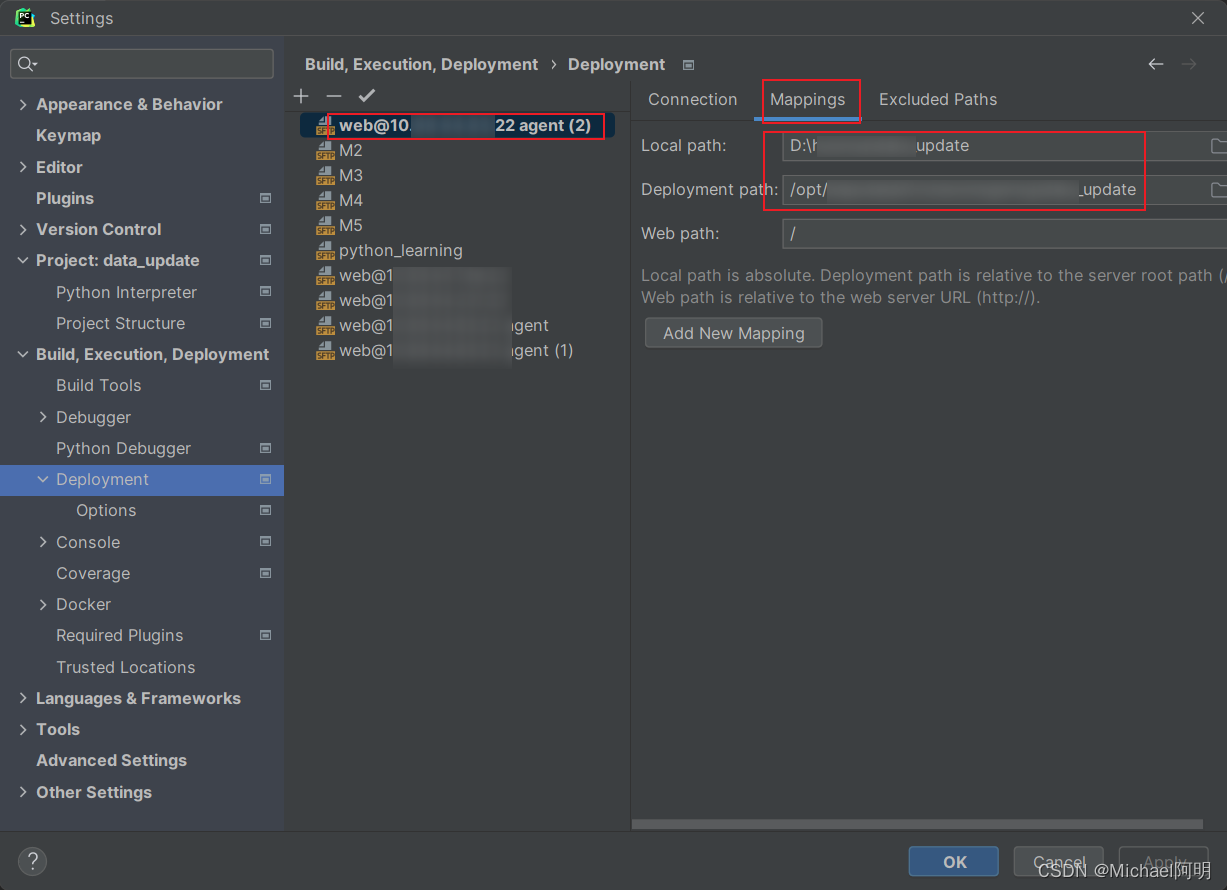
Task: Click project-level icon beside Python Interpreter
Action: (x=265, y=292)
